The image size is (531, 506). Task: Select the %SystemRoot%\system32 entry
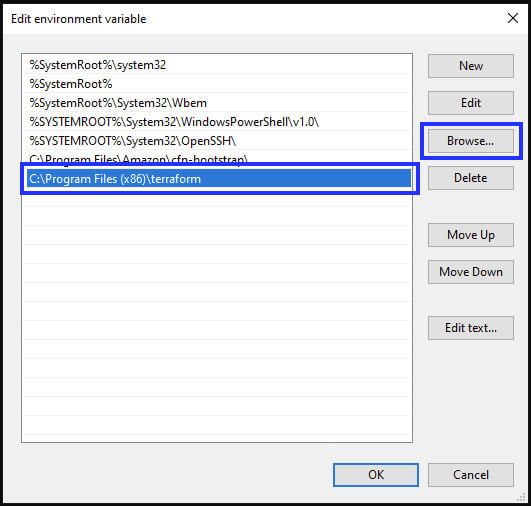(x=217, y=65)
